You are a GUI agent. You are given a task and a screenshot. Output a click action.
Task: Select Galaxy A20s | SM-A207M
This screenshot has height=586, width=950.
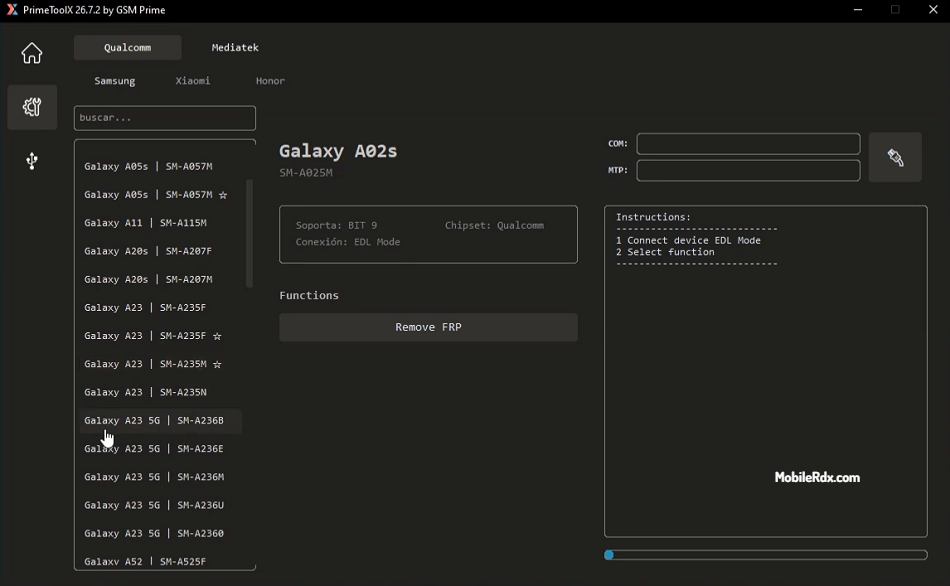[161, 279]
